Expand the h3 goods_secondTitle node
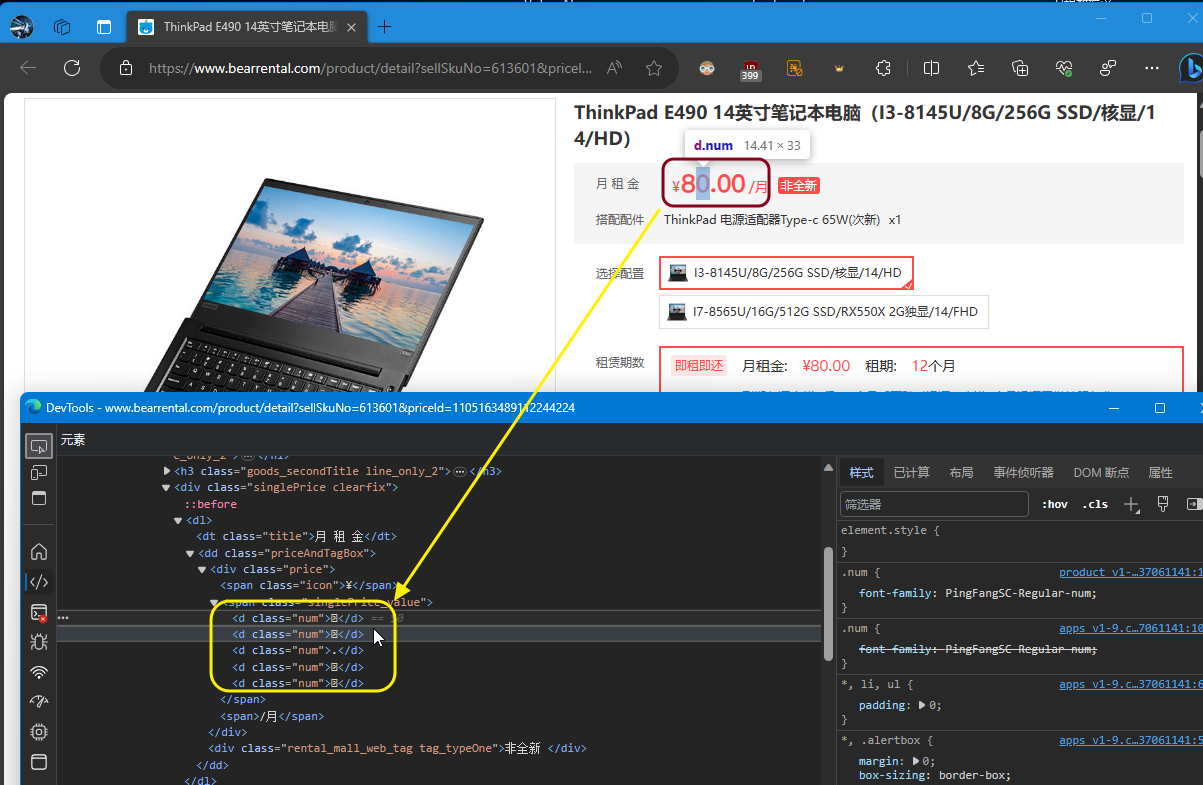The height and width of the screenshot is (785, 1203). (x=167, y=471)
